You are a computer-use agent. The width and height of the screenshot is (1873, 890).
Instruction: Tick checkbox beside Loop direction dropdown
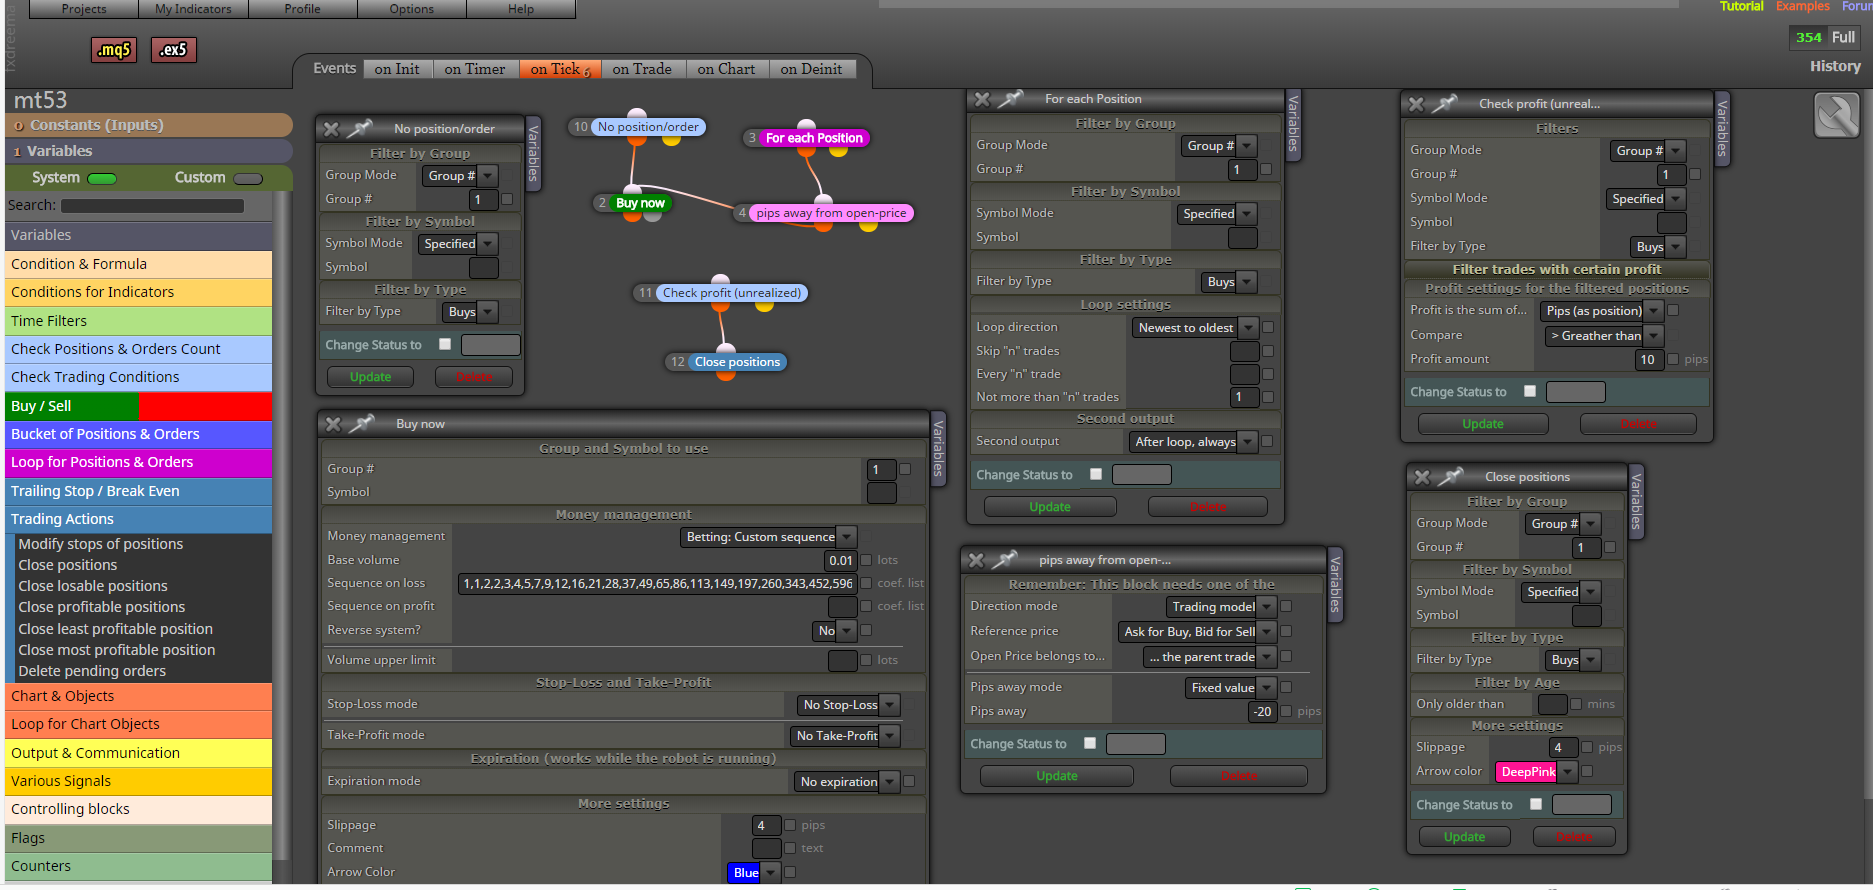1268,327
